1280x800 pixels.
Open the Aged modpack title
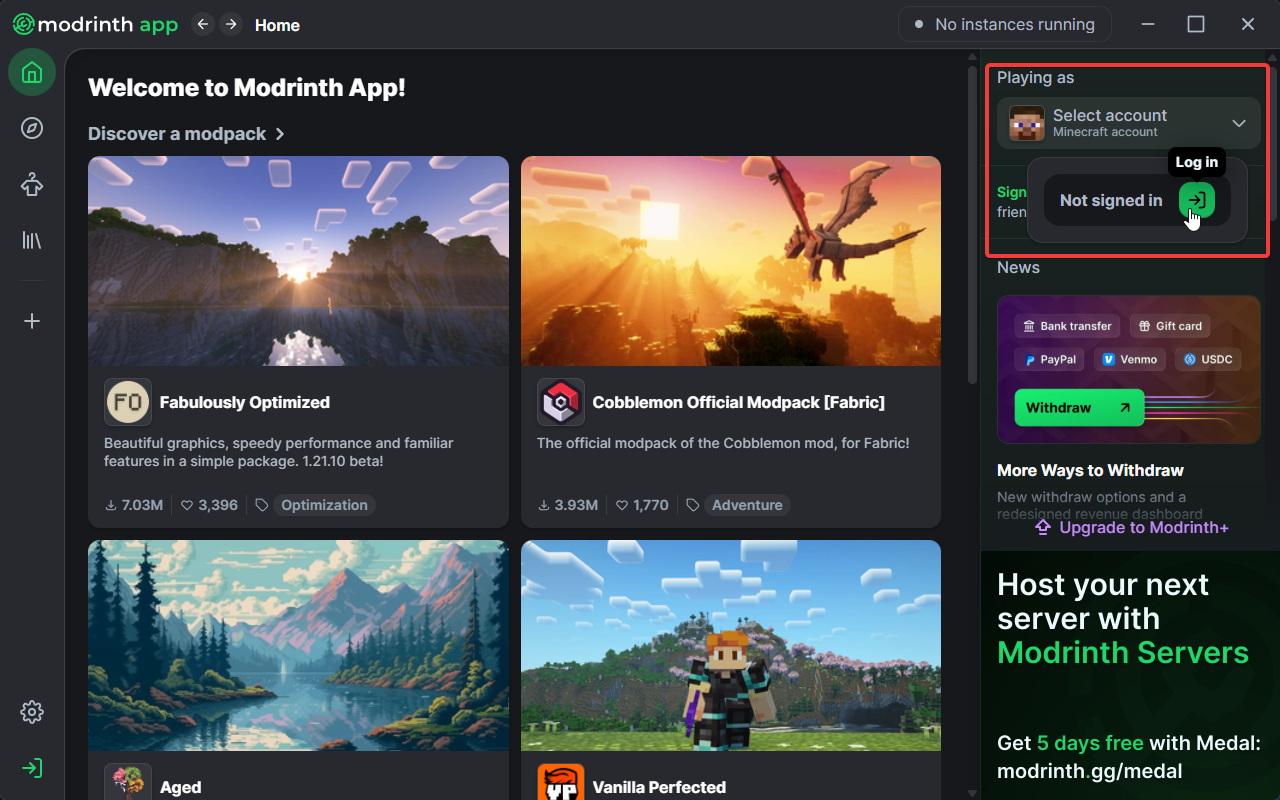pos(180,787)
